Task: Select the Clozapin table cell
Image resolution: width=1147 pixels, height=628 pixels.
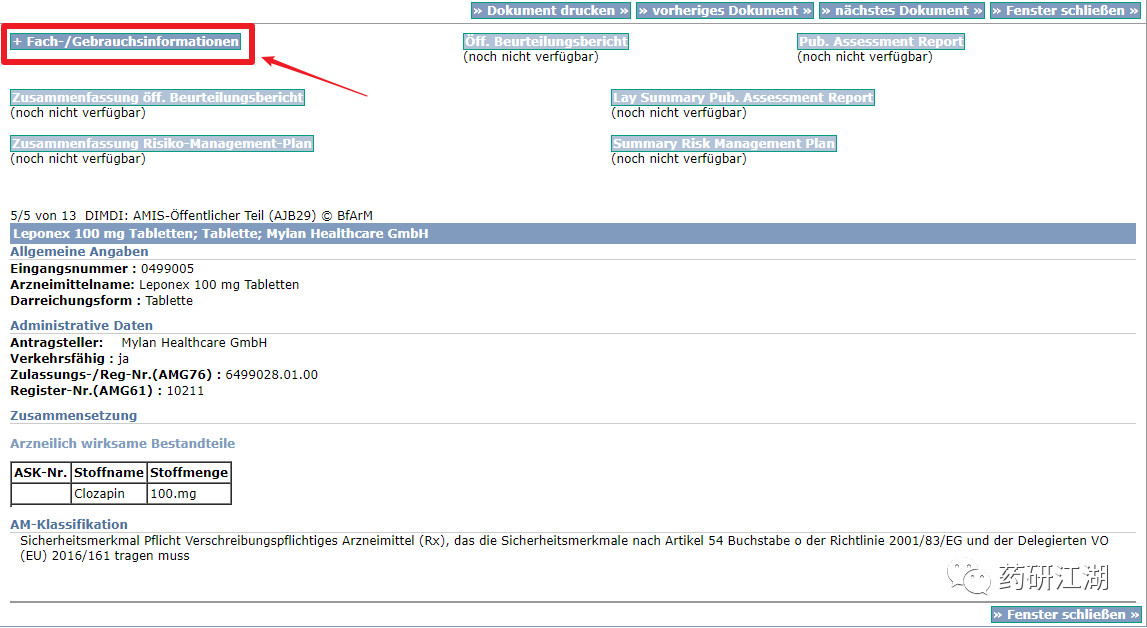Action: [108, 493]
